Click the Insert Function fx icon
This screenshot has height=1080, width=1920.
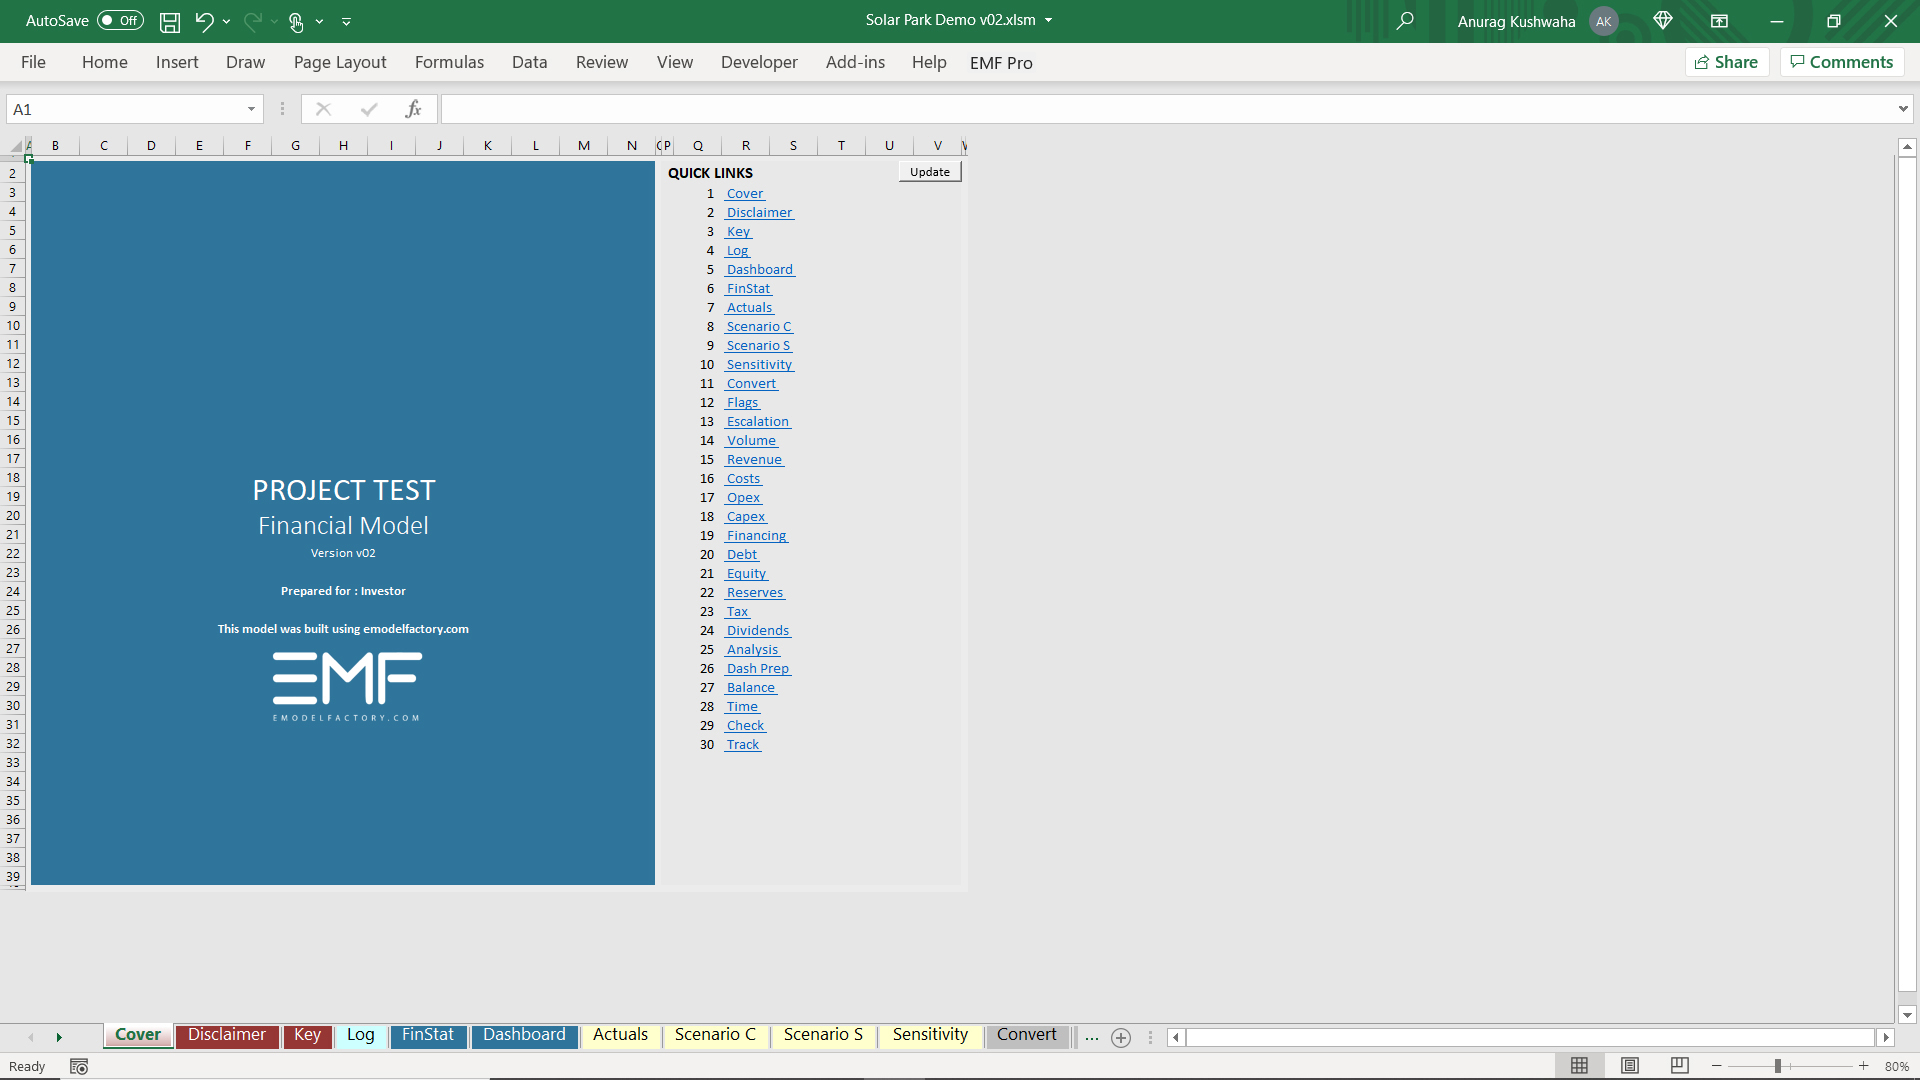413,109
